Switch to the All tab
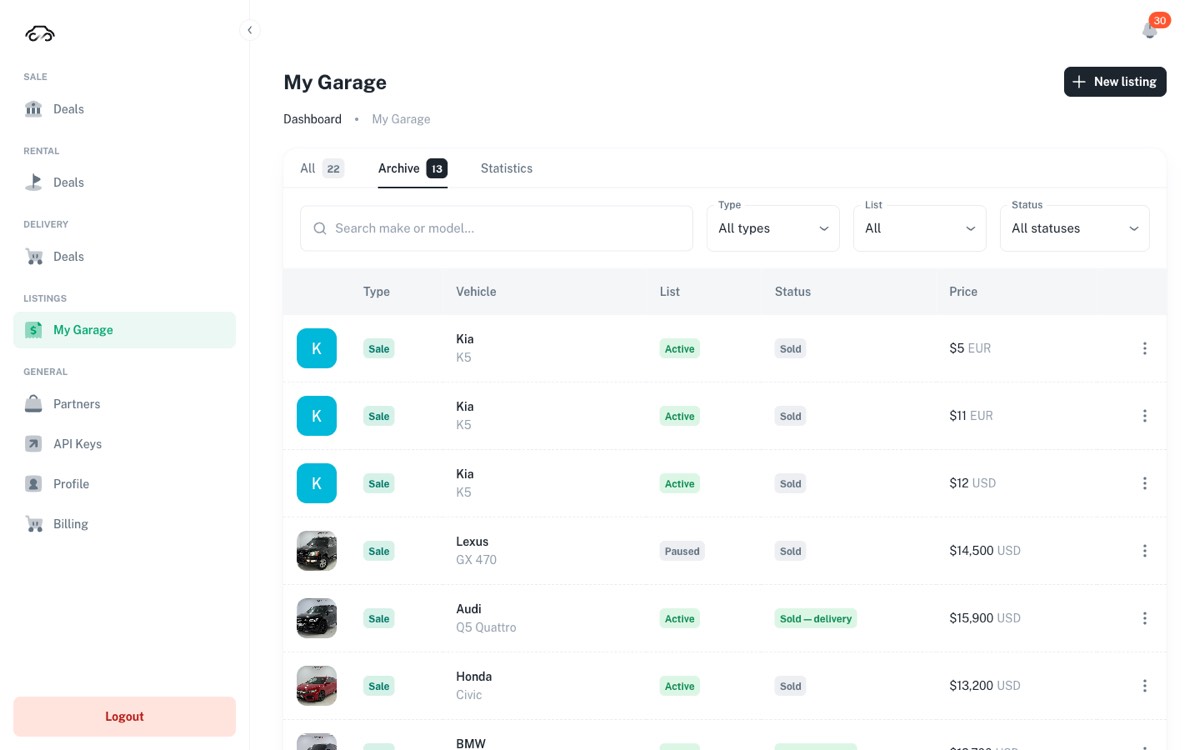The width and height of the screenshot is (1200, 750). coord(322,168)
